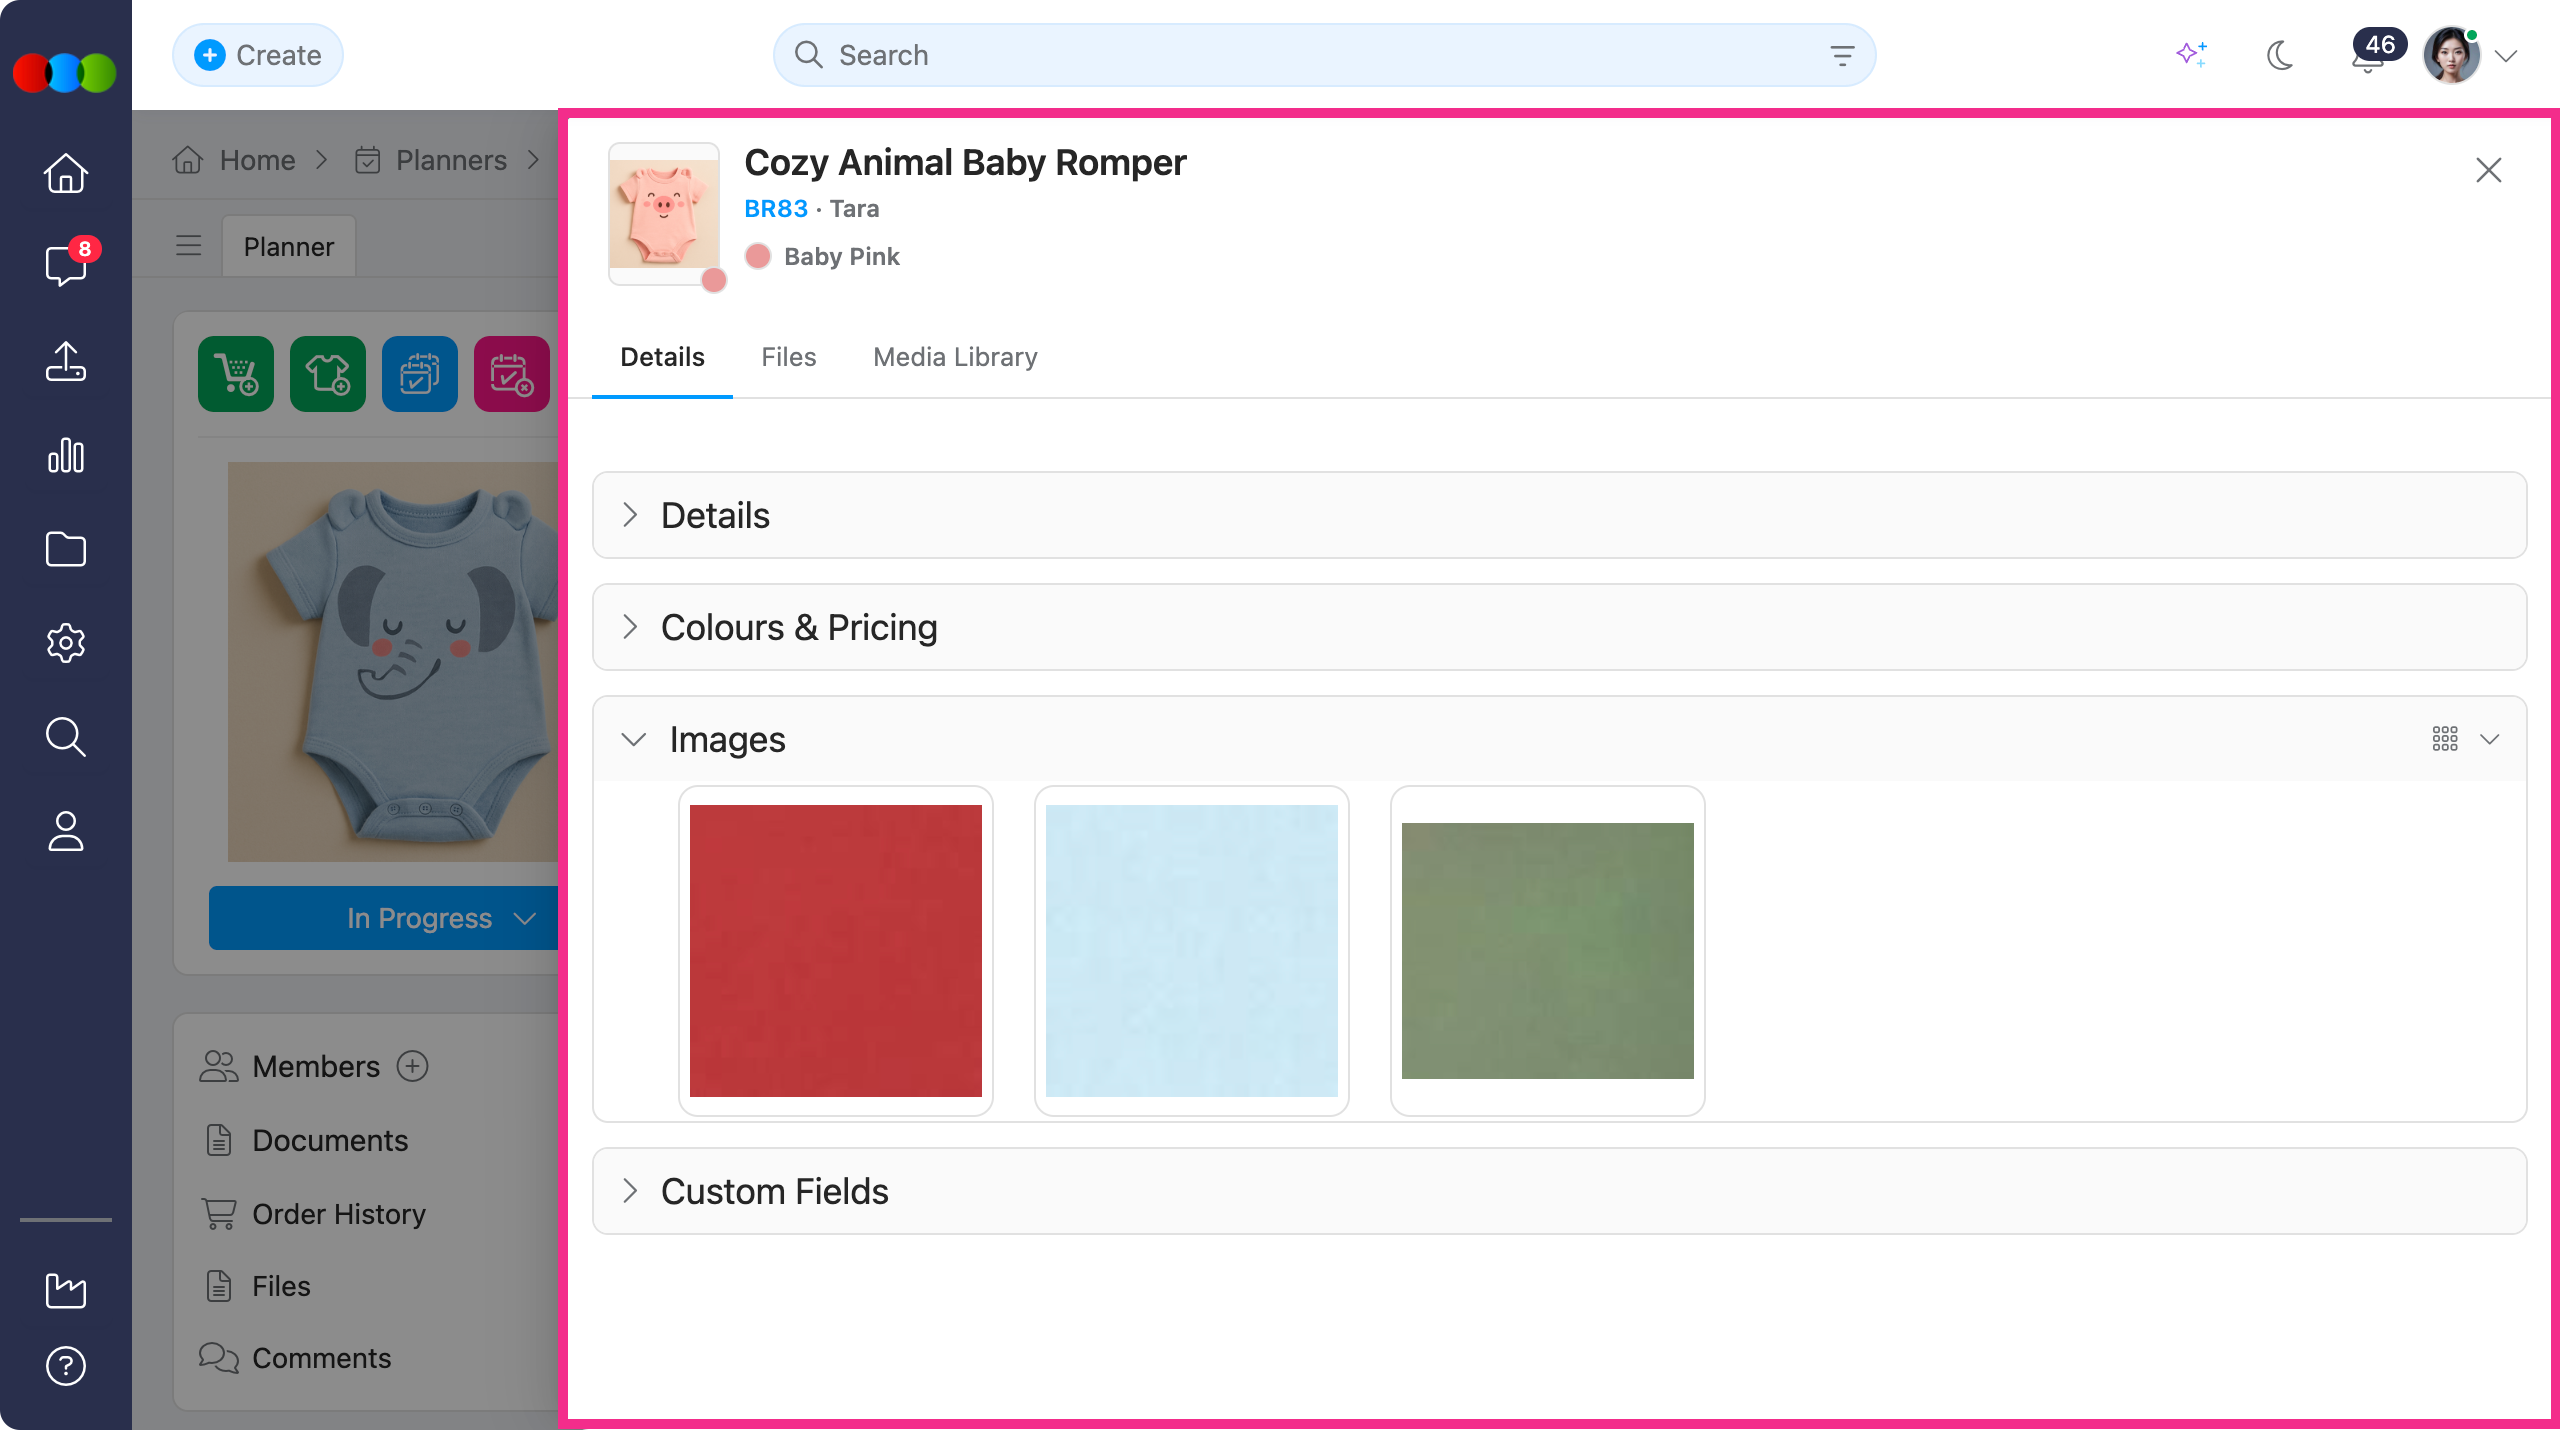Screen dimensions: 2560x1430
Task: Click the Tara brand text
Action: point(854,208)
